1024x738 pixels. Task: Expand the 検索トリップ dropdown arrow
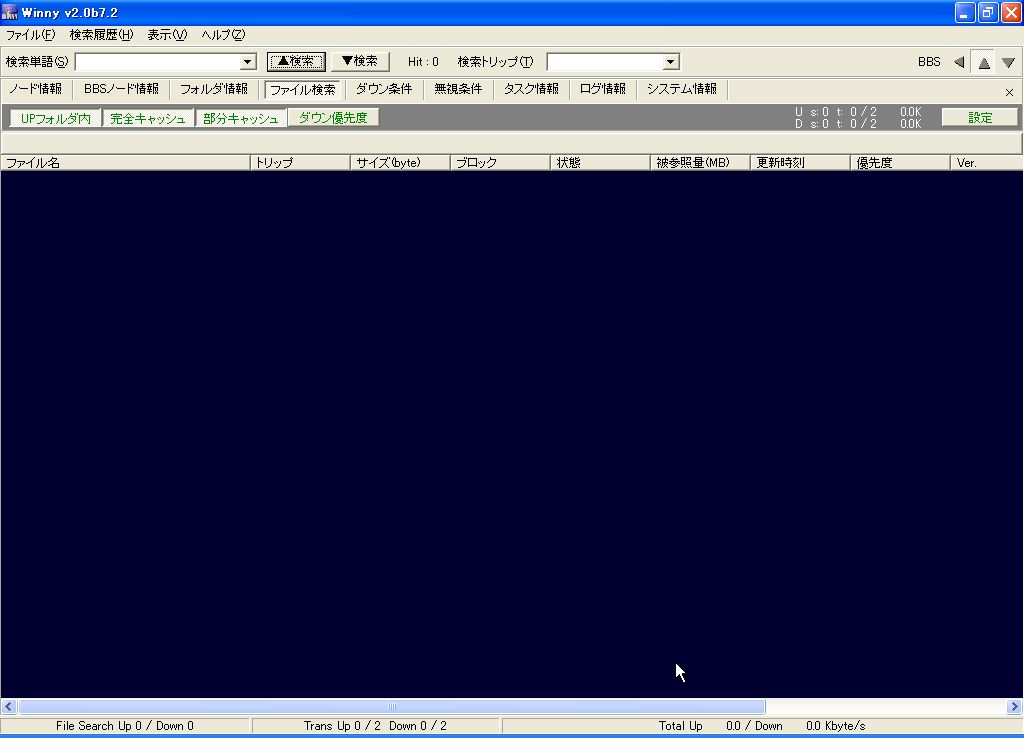pos(671,62)
